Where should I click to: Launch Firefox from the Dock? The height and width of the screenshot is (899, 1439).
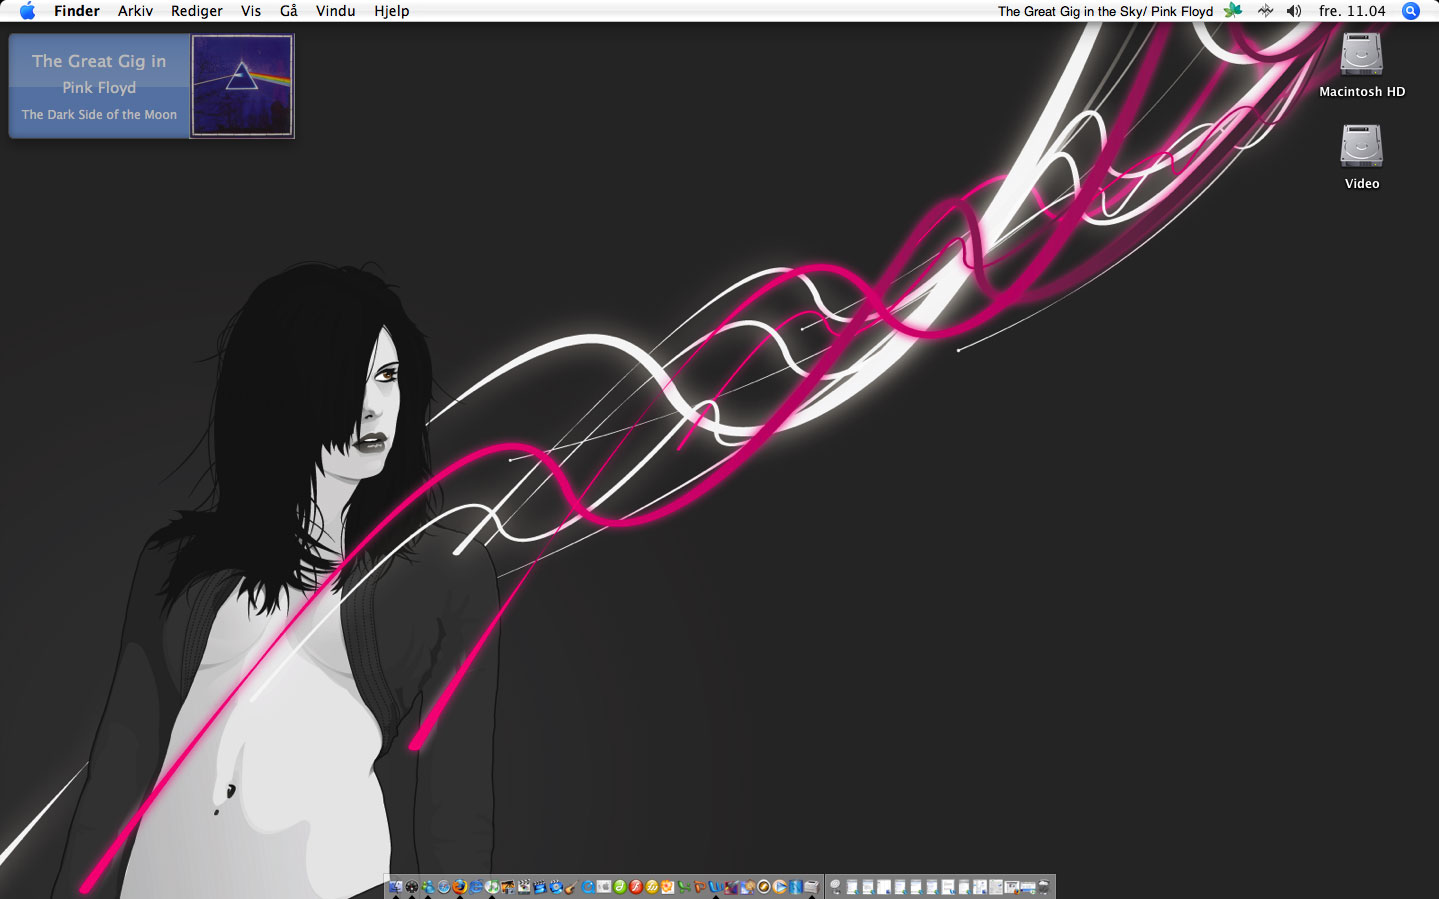pyautogui.click(x=460, y=886)
